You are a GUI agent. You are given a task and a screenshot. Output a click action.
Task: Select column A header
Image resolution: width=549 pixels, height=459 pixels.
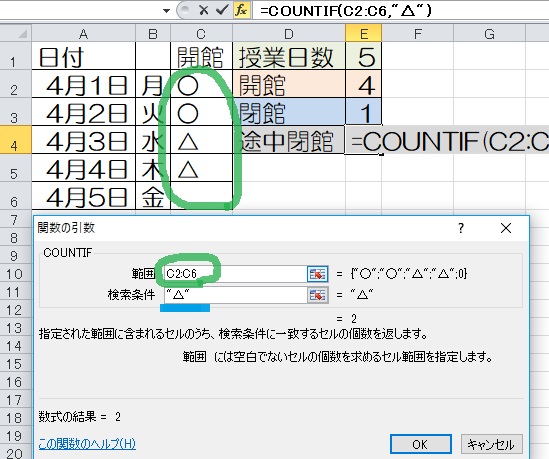click(83, 34)
